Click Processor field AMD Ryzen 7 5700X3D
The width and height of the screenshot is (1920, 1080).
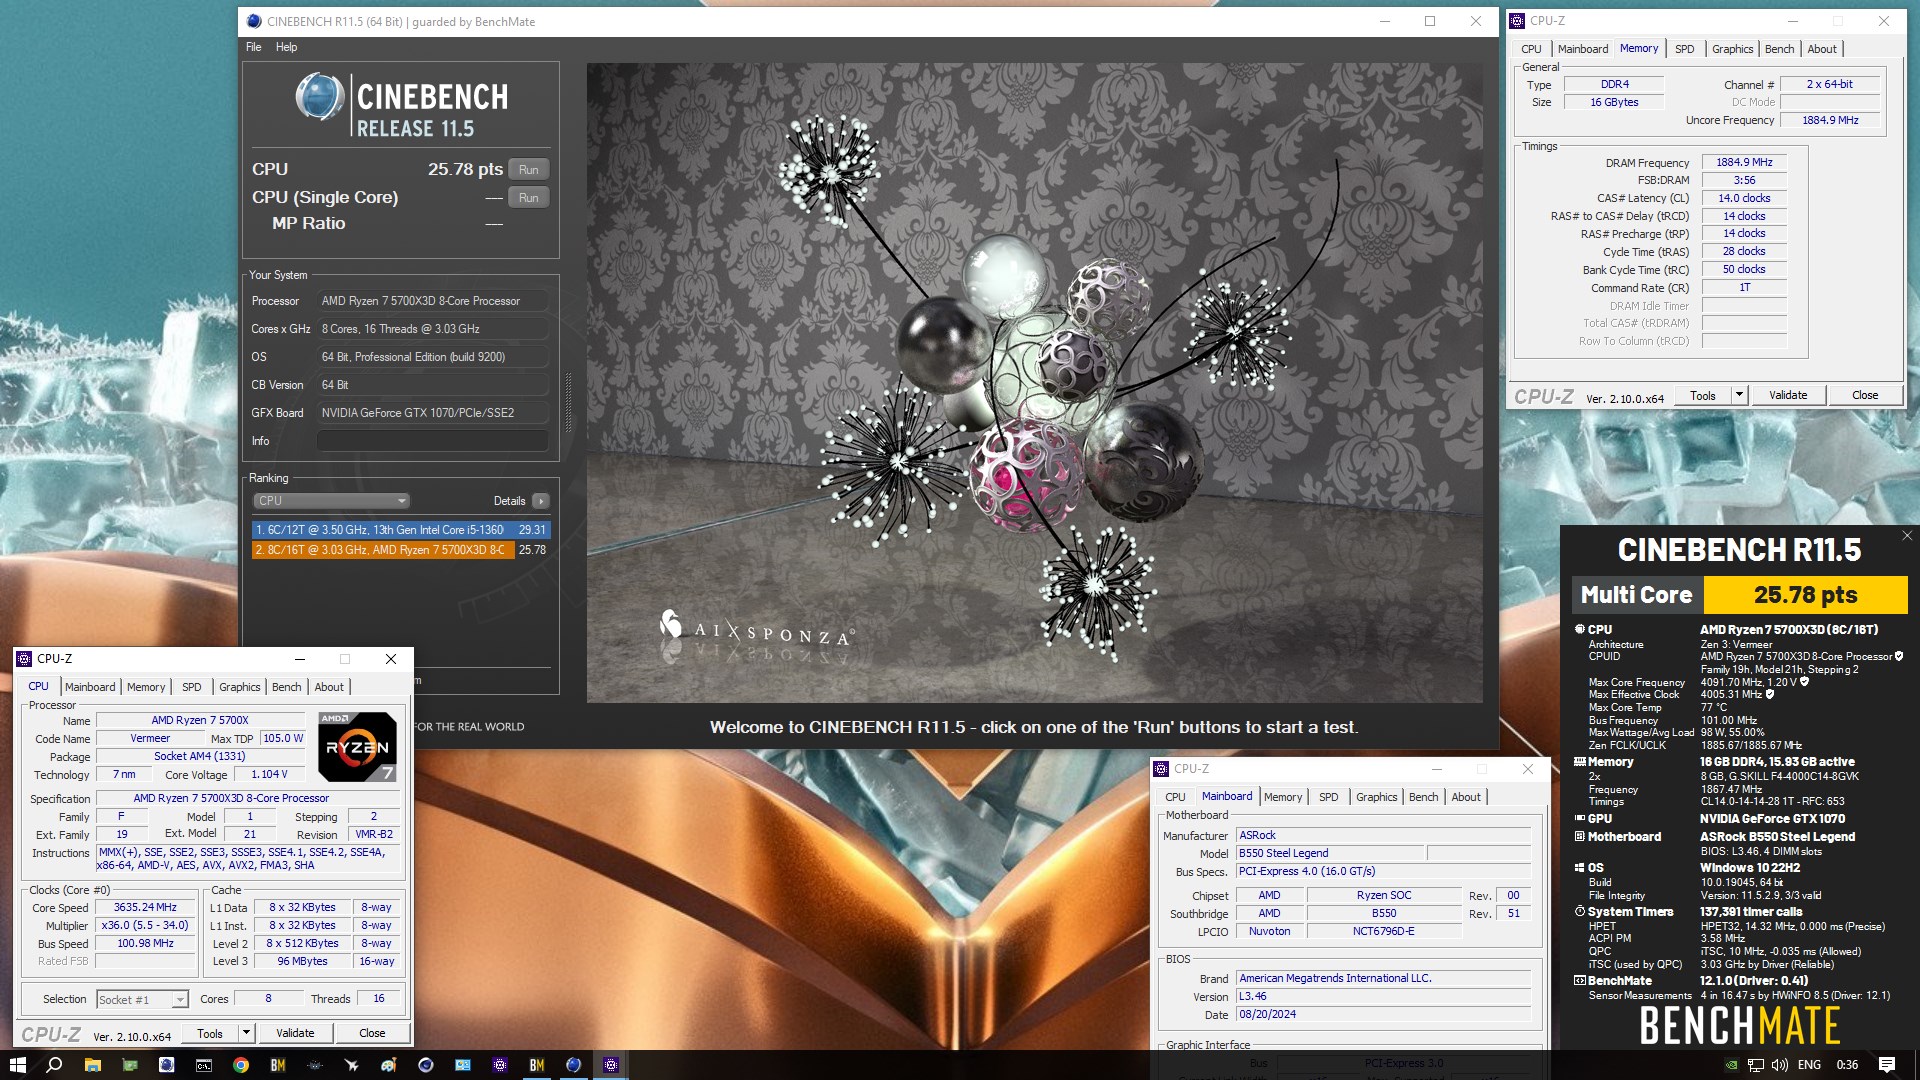432,301
